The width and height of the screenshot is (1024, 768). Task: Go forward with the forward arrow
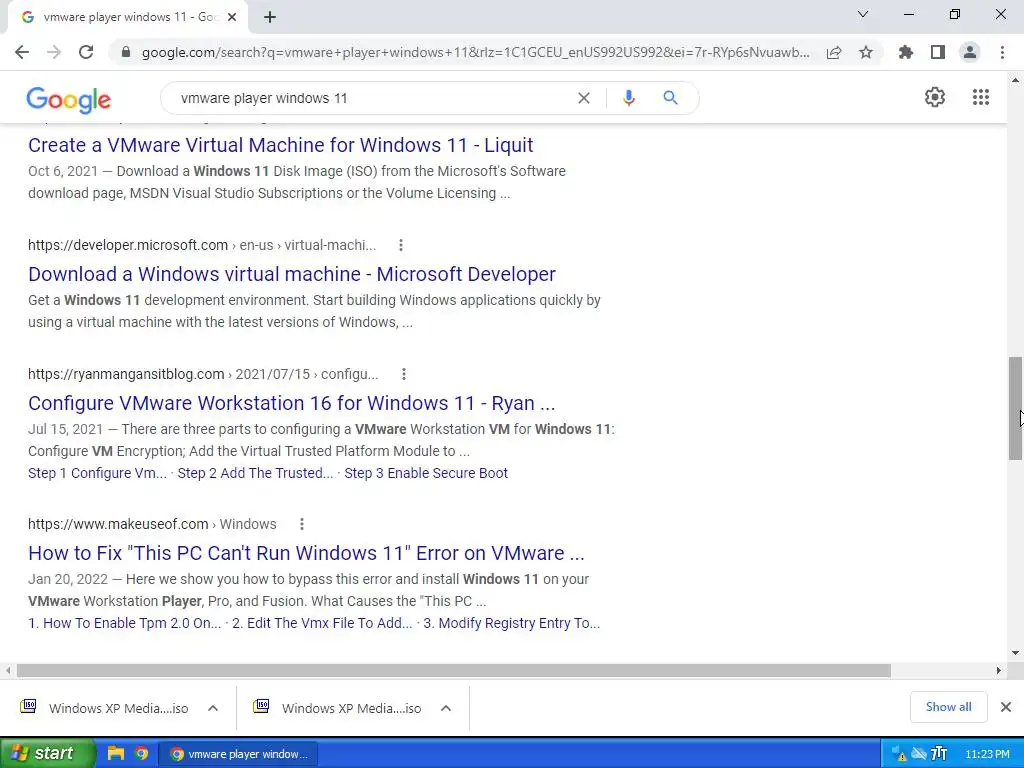[54, 52]
